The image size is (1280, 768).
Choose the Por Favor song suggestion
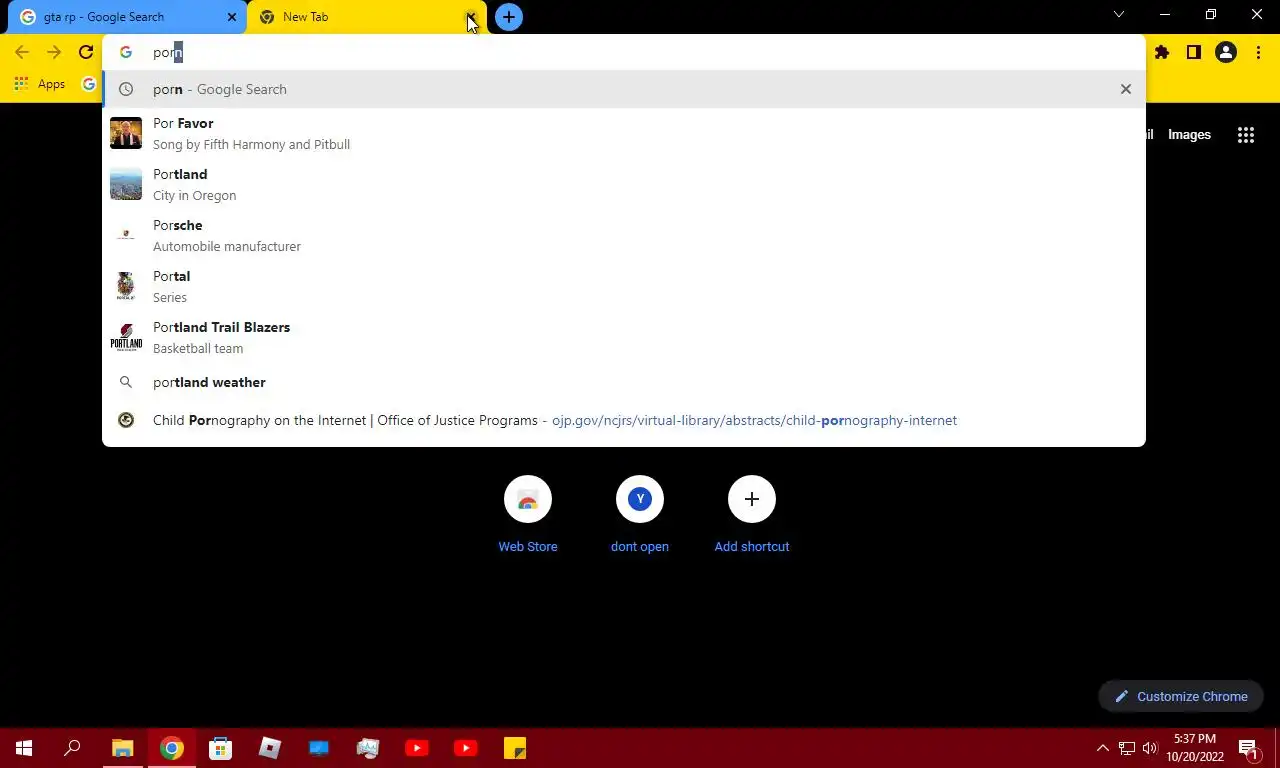click(x=624, y=133)
